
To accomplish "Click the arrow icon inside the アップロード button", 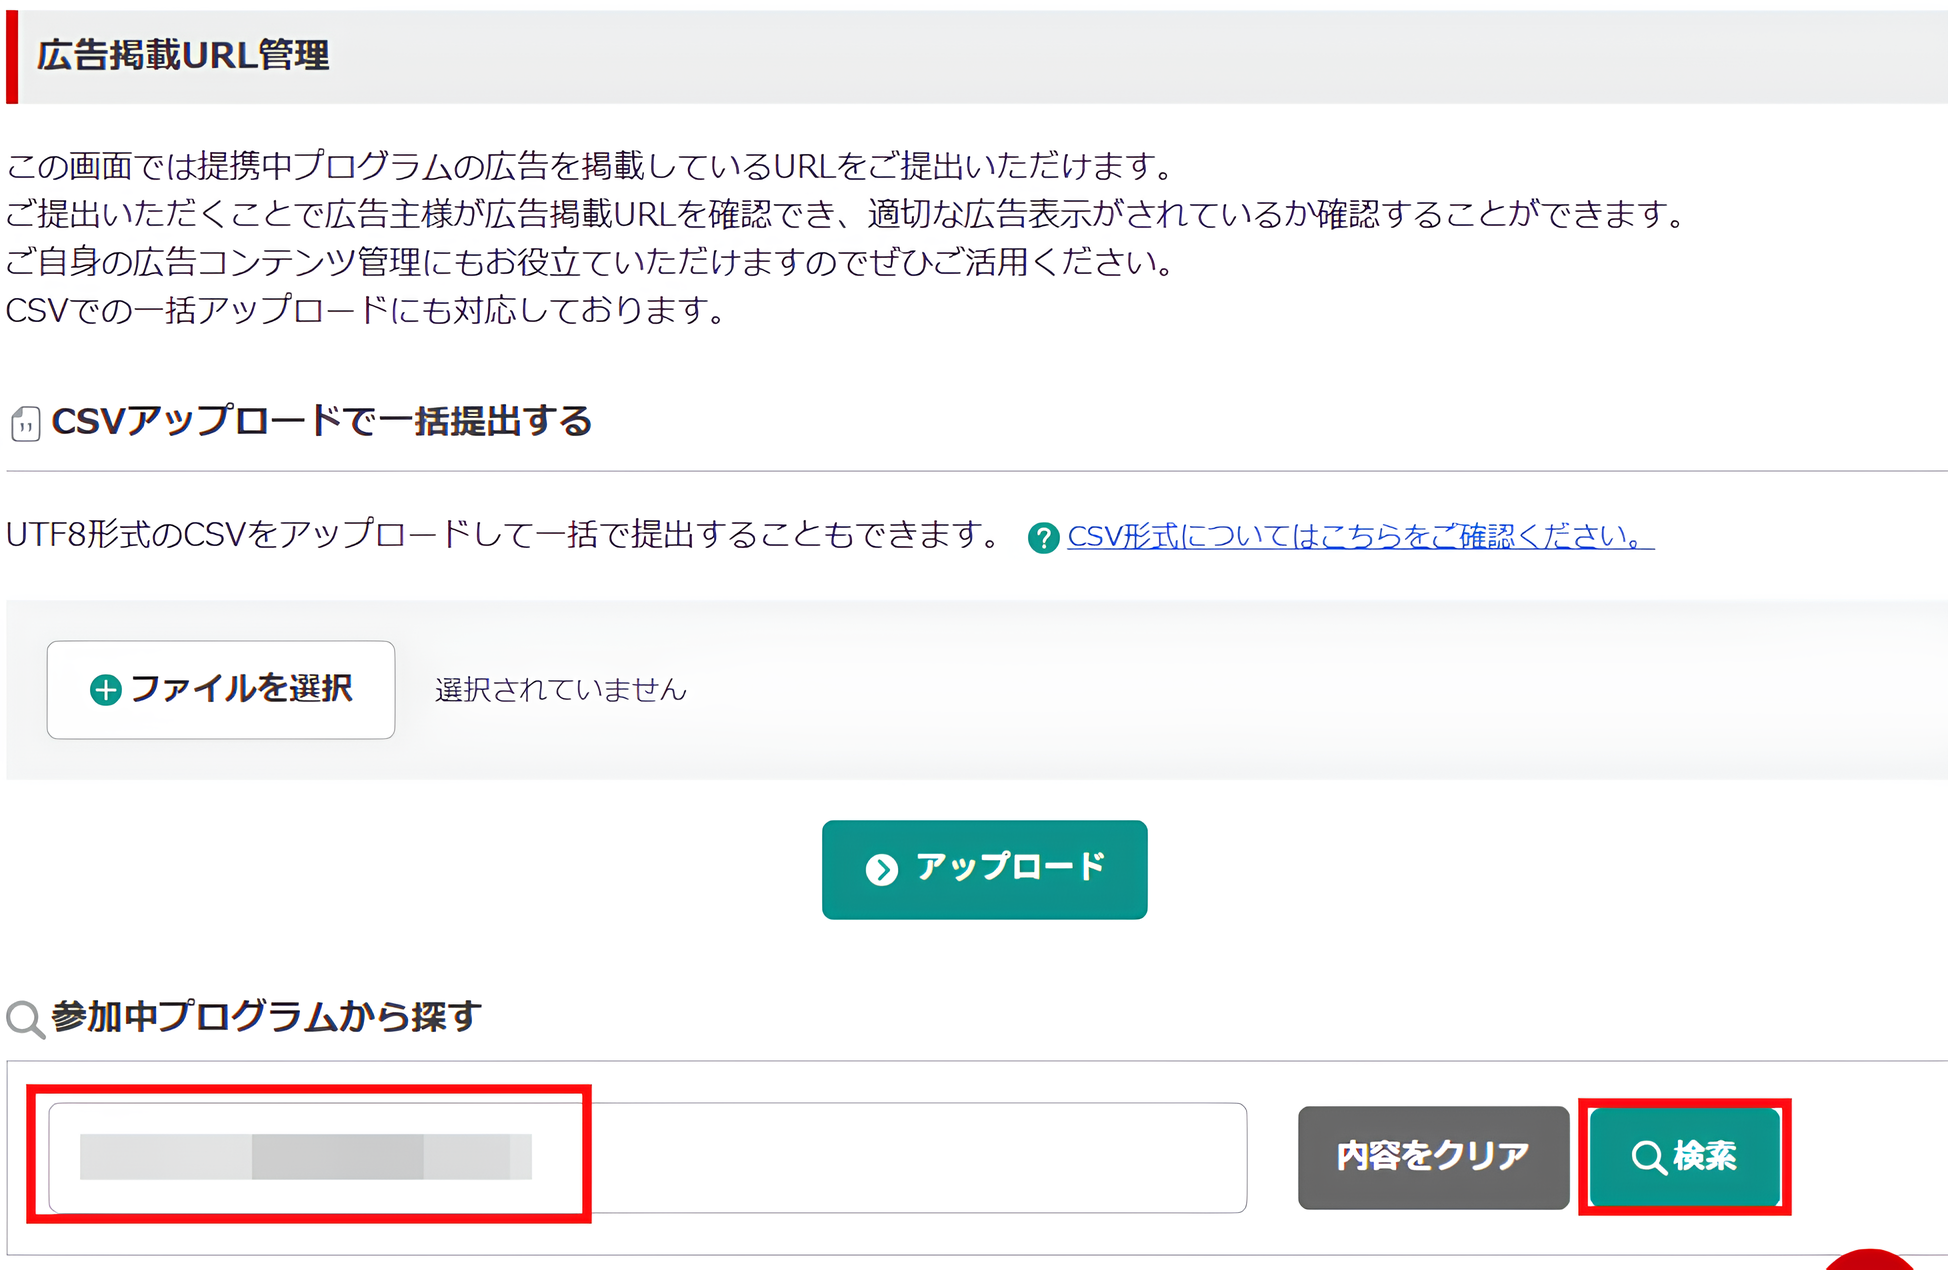I will tap(881, 870).
